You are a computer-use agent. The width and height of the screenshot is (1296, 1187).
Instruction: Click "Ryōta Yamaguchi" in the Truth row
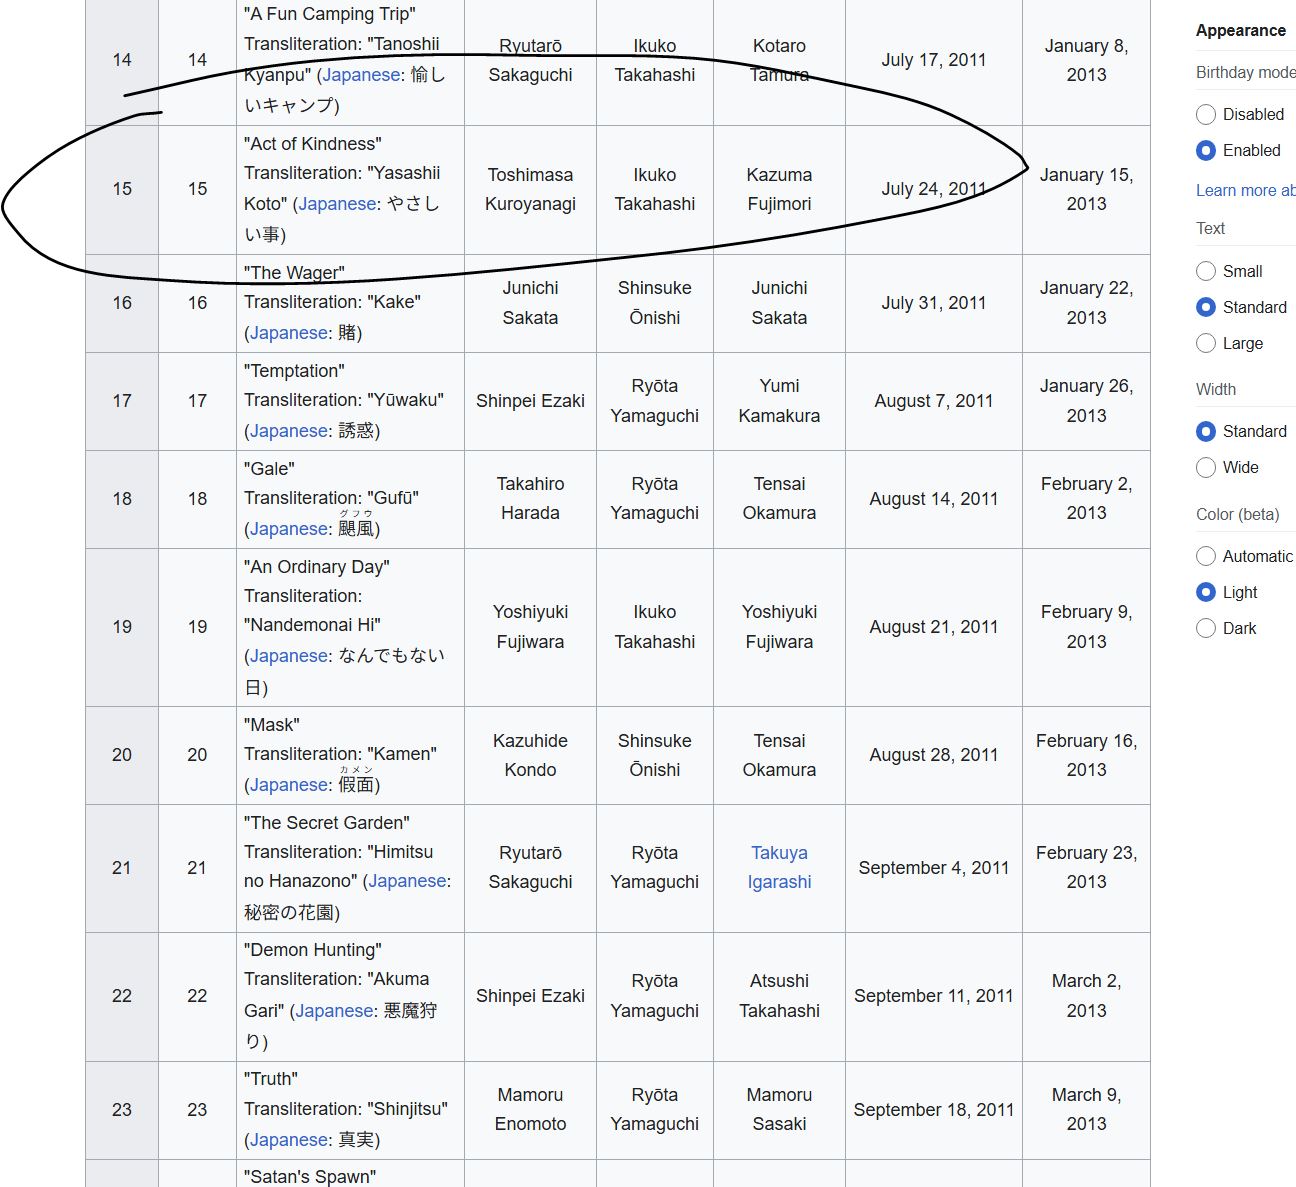pyautogui.click(x=655, y=1110)
